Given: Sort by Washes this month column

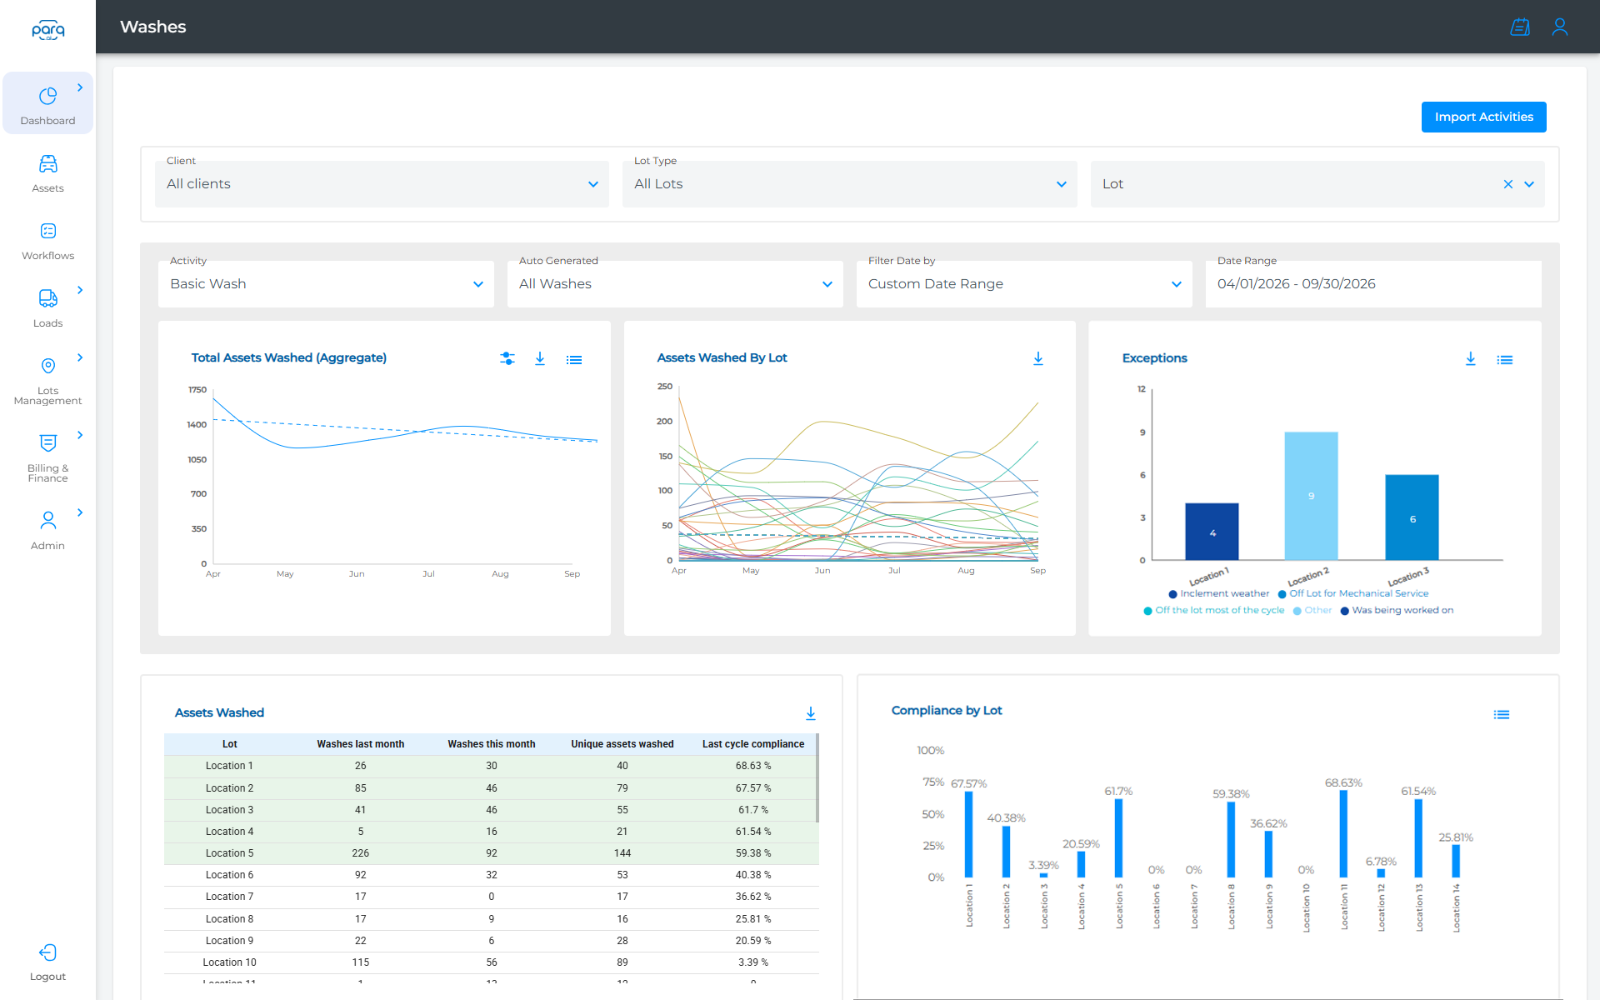Looking at the screenshot, I should pyautogui.click(x=492, y=744).
